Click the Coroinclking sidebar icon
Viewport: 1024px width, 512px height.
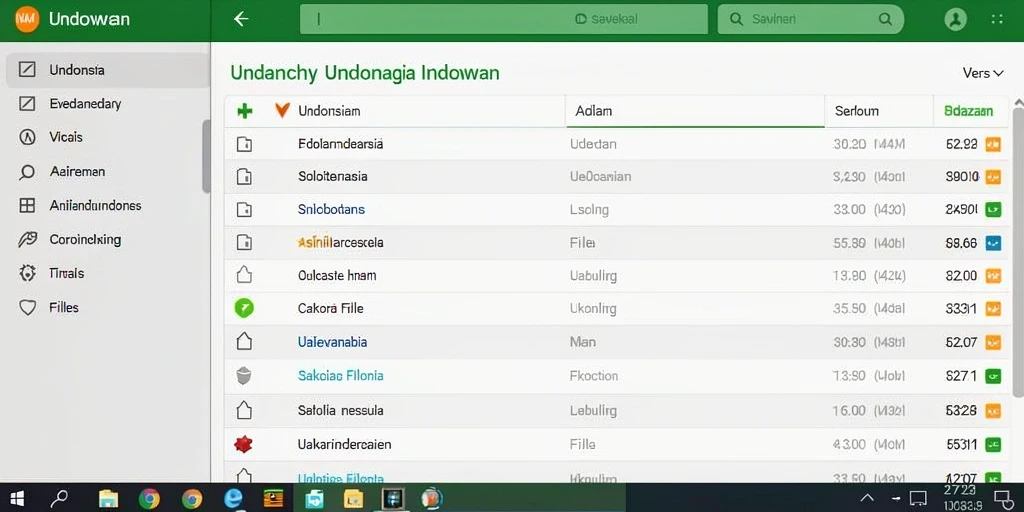tap(27, 240)
